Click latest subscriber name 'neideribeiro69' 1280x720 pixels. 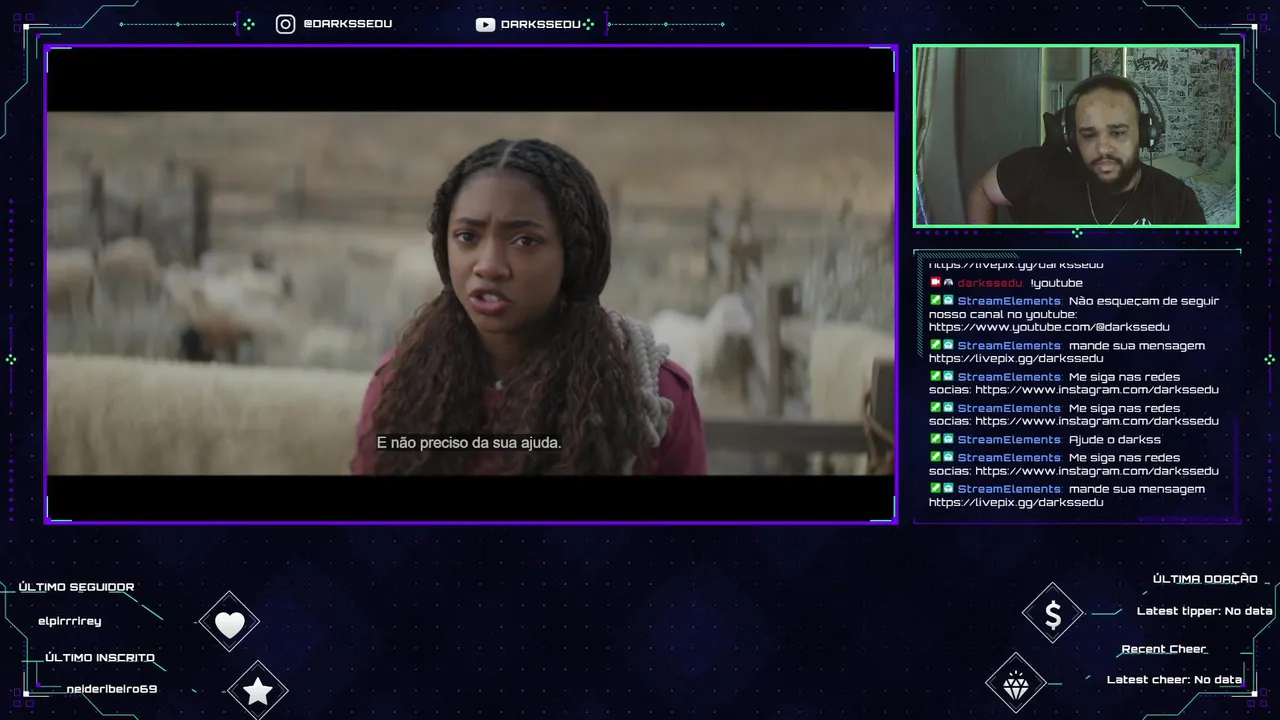click(112, 689)
